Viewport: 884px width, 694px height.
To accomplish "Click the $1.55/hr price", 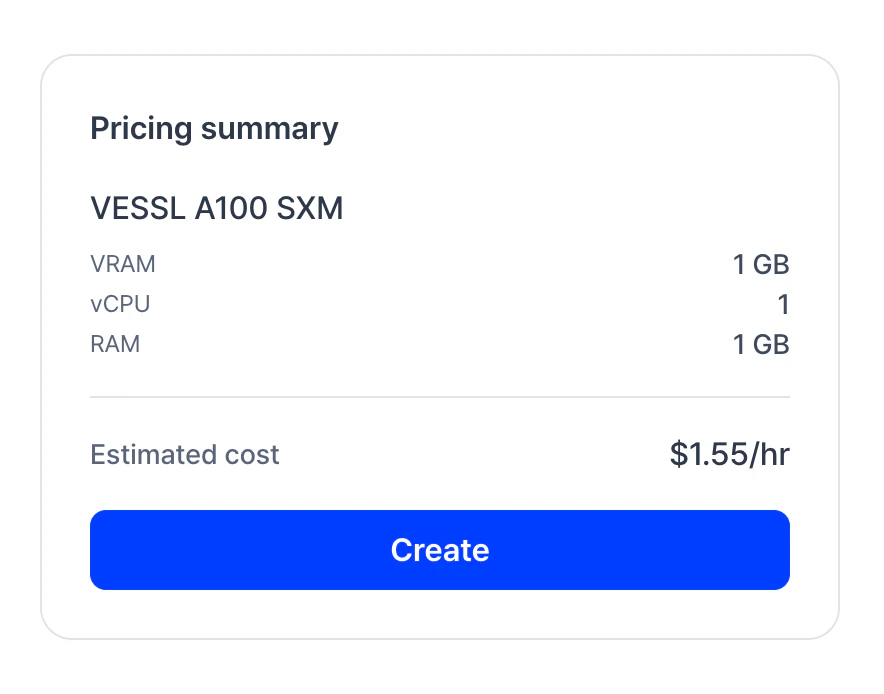I will pos(729,454).
